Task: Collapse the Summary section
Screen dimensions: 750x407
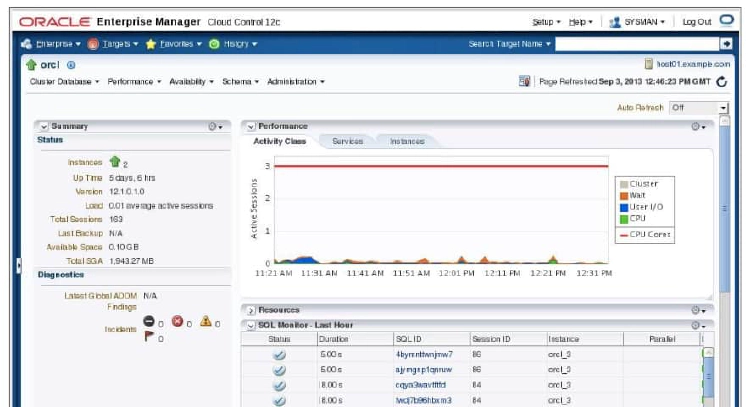Action: click(x=44, y=127)
